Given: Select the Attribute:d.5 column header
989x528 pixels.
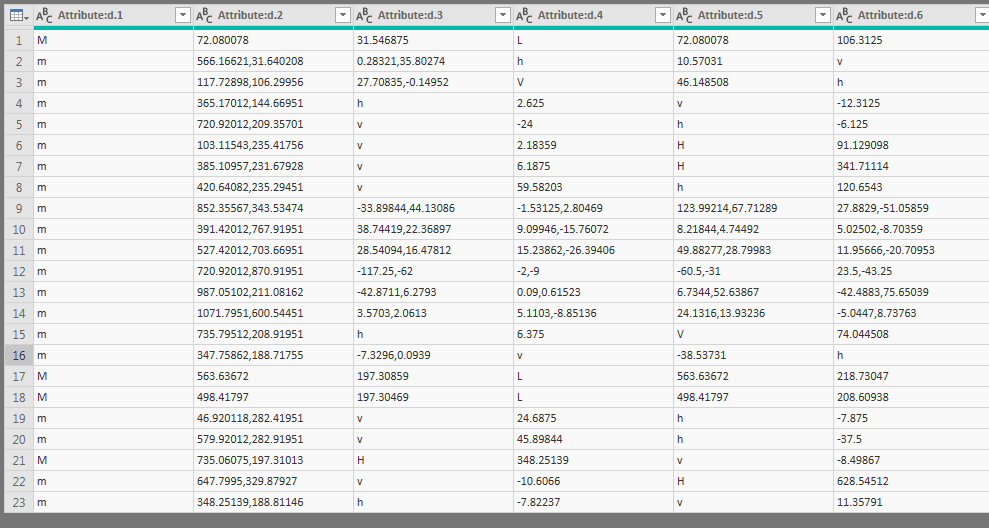Looking at the screenshot, I should tap(753, 16).
